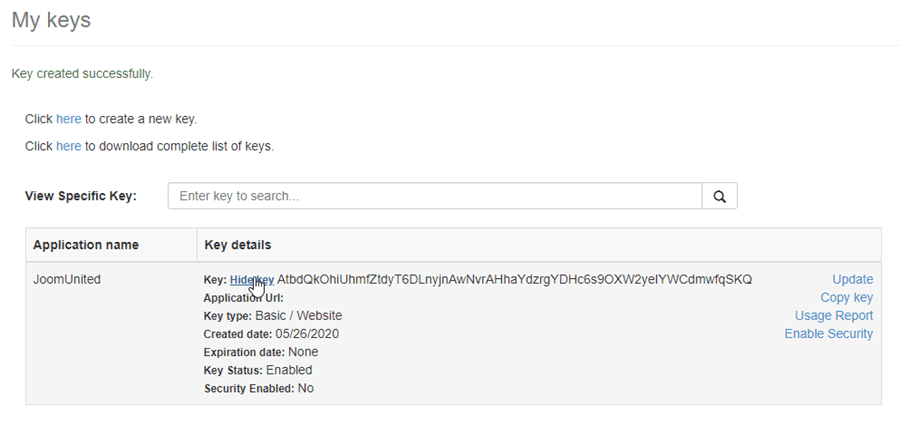
Task: Click the magnifier search button
Action: [x=719, y=196]
